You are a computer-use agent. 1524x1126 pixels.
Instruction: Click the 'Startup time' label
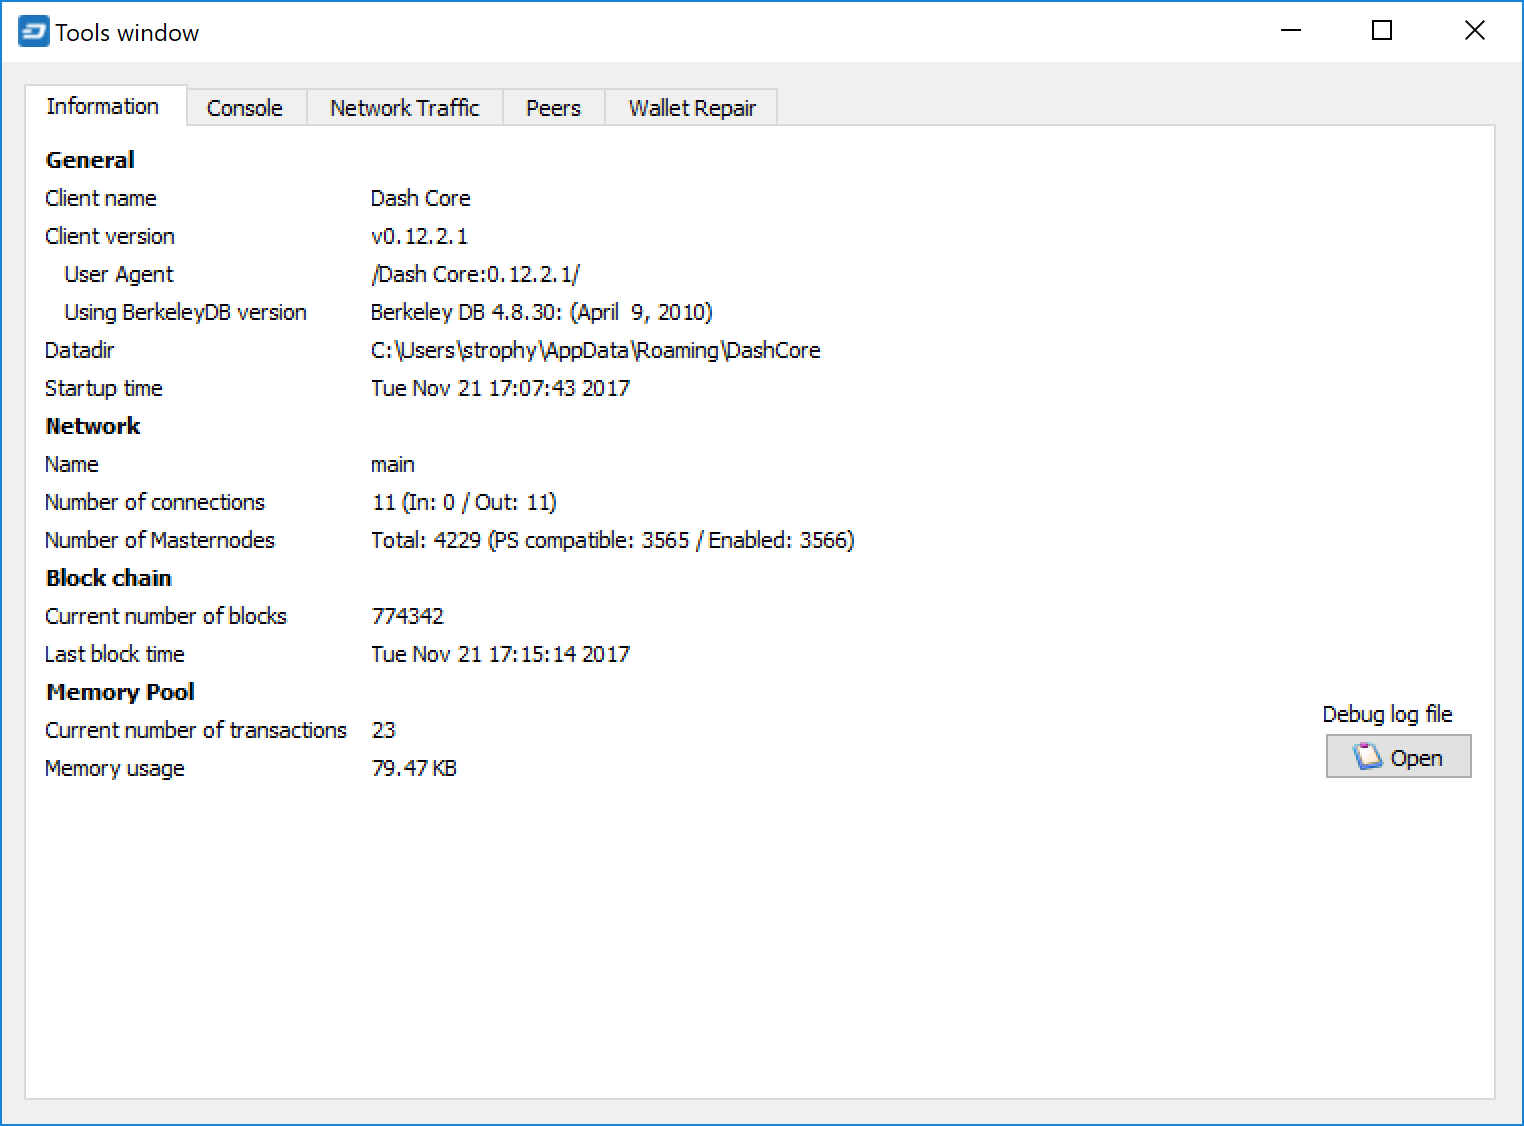point(104,388)
